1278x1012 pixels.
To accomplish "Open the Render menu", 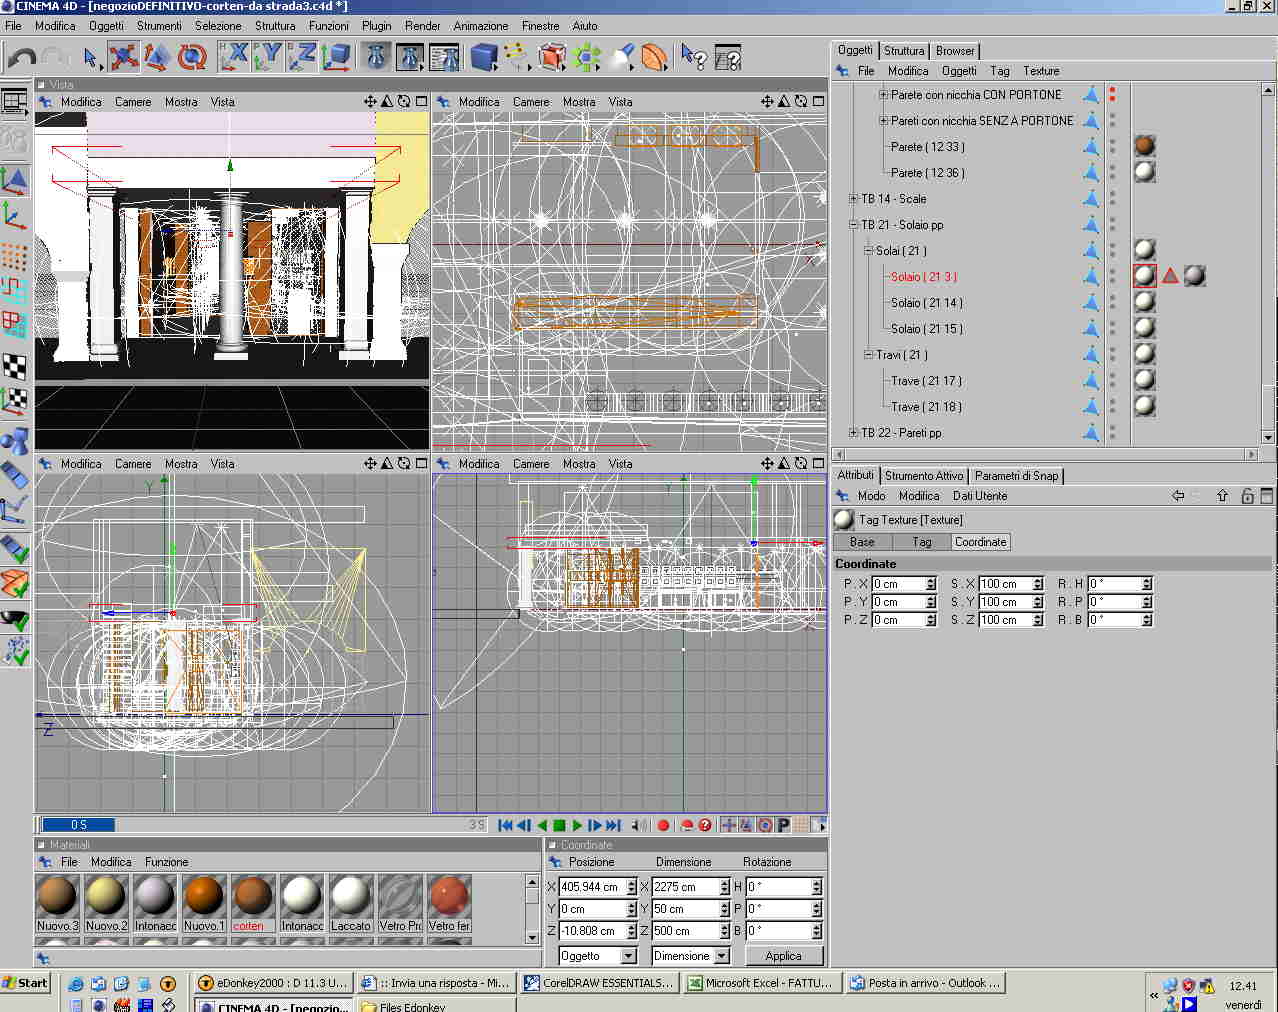I will tap(422, 26).
